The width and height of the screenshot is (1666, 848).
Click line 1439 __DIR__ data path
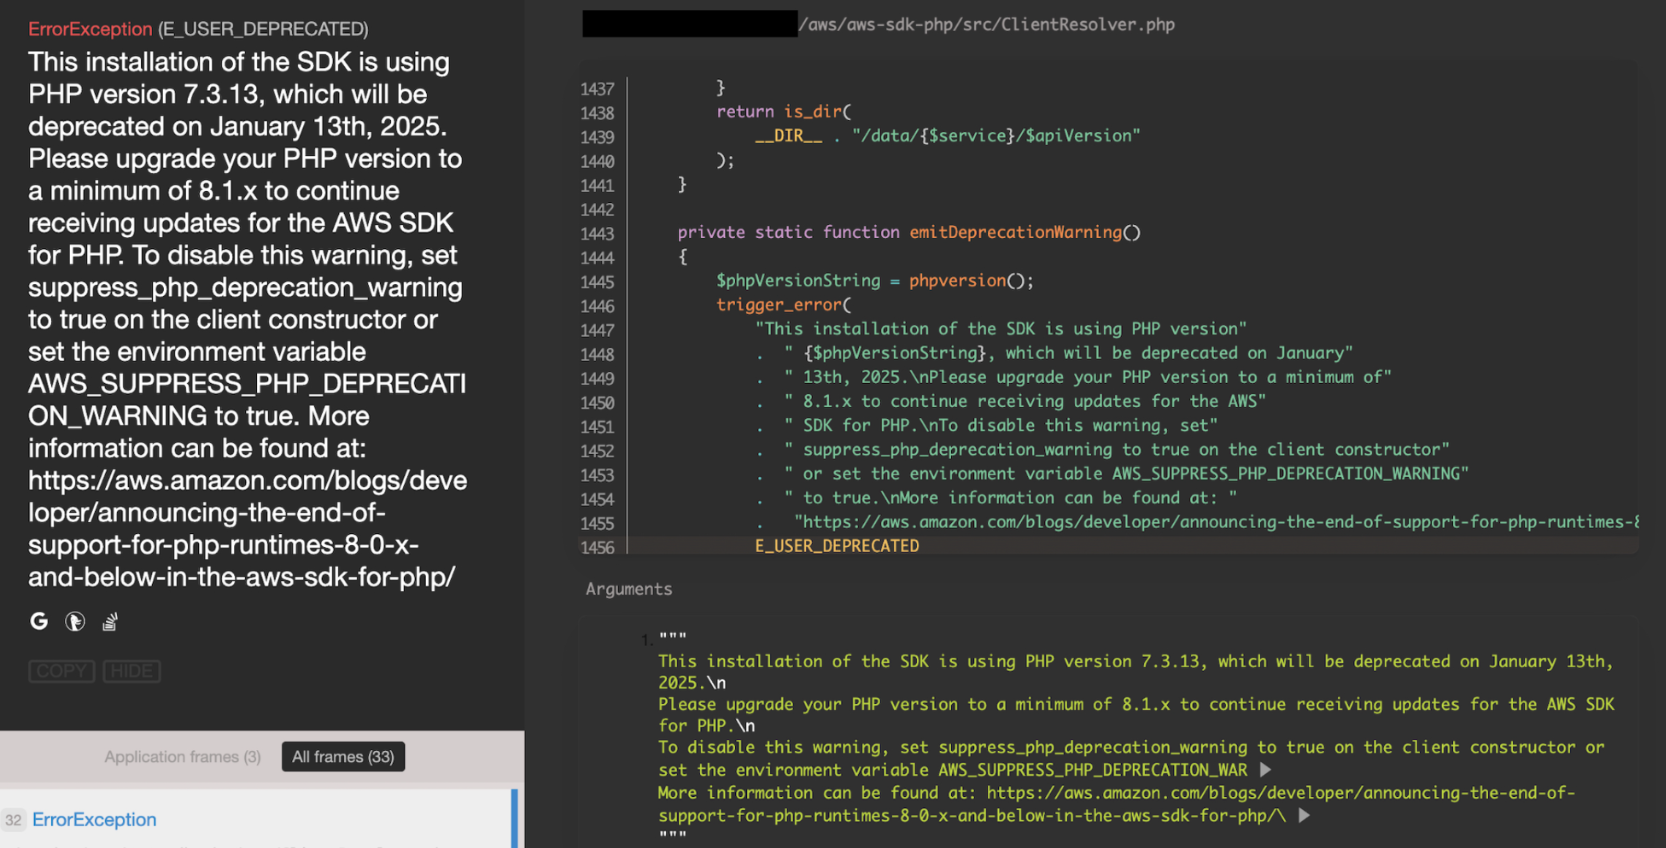pyautogui.click(x=948, y=136)
